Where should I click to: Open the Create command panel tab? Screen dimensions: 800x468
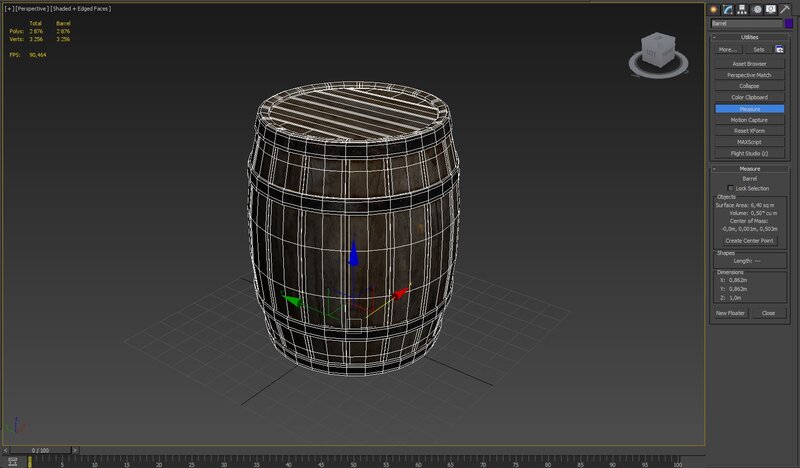(x=716, y=9)
